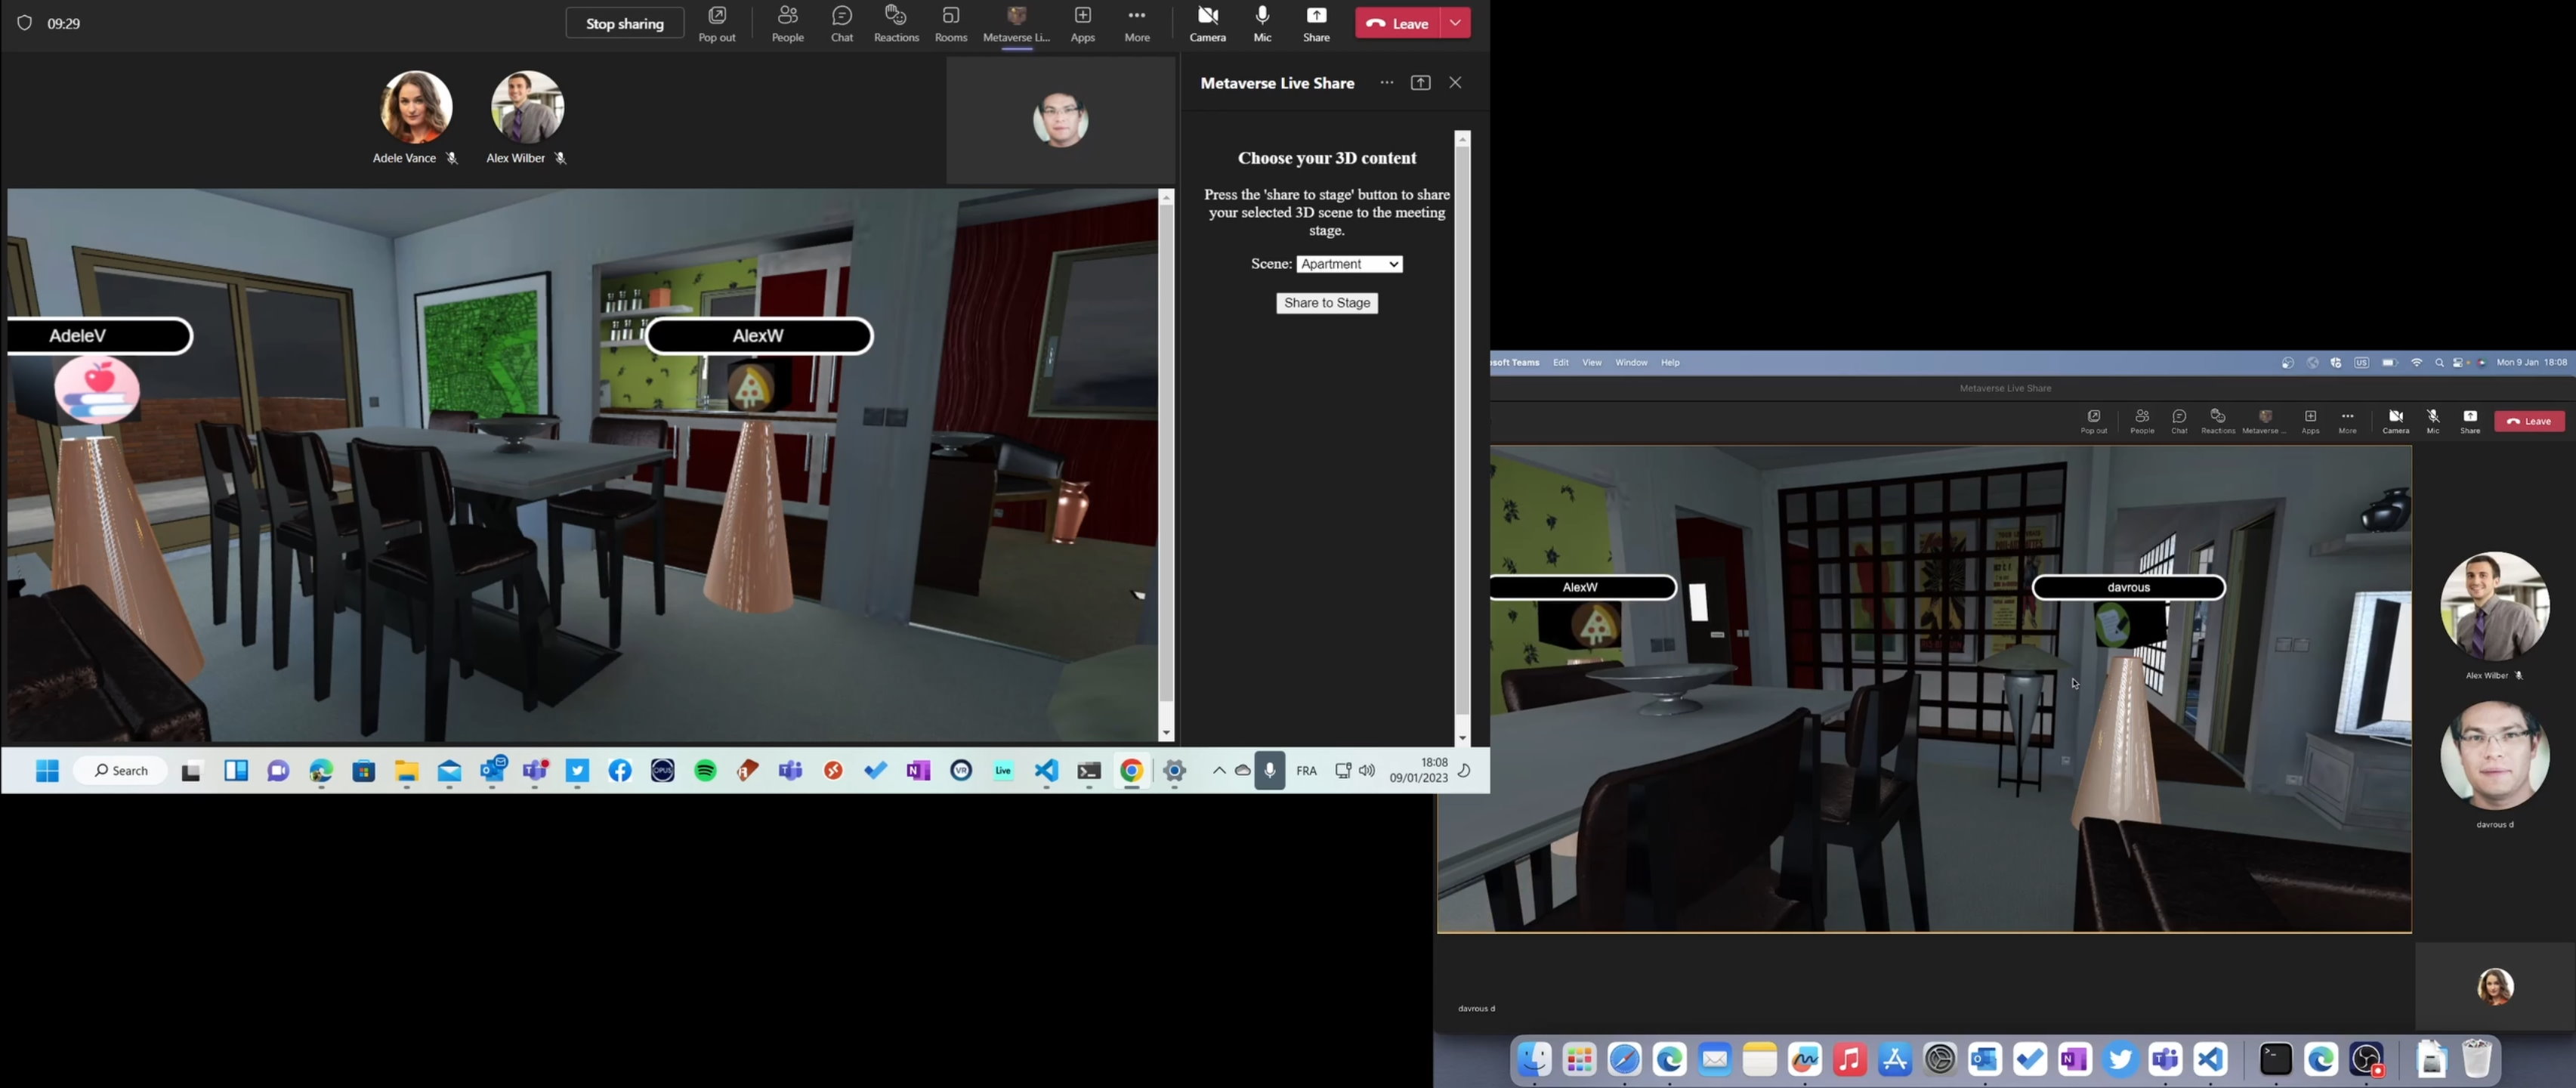
Task: Unmute Alex Wilber's participant microphone
Action: [x=560, y=158]
